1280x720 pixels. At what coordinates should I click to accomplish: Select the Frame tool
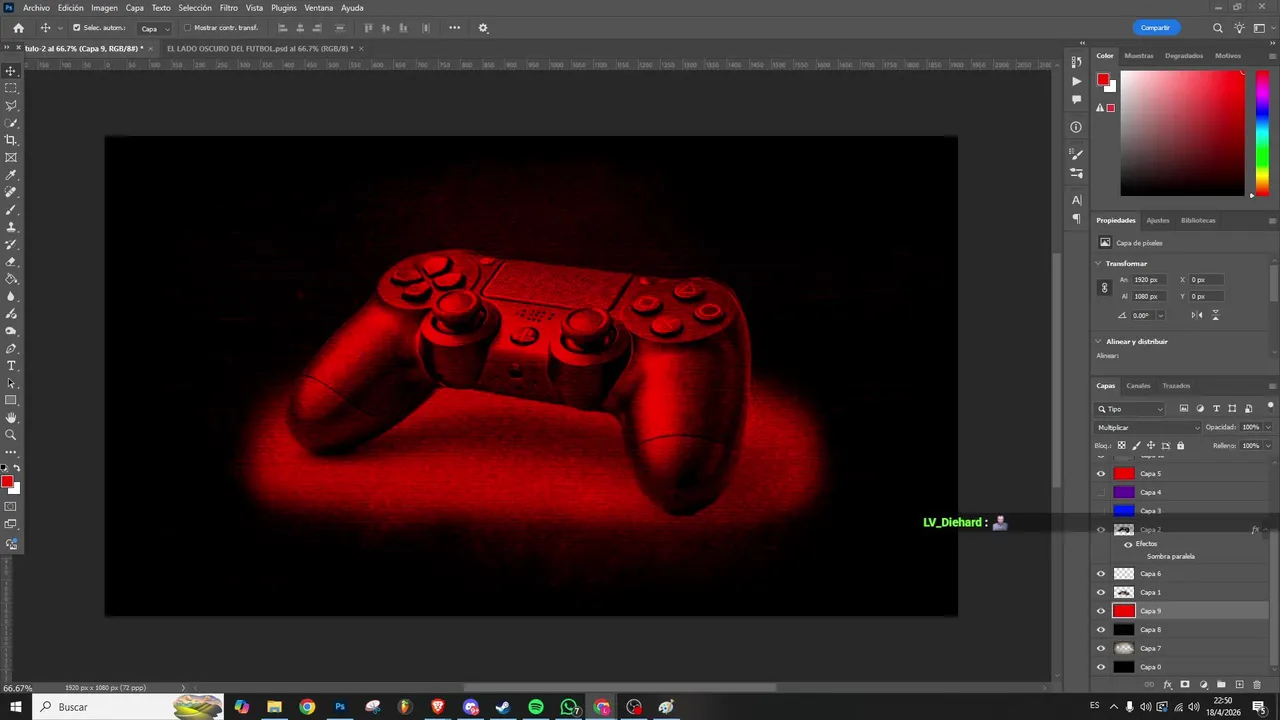11,157
